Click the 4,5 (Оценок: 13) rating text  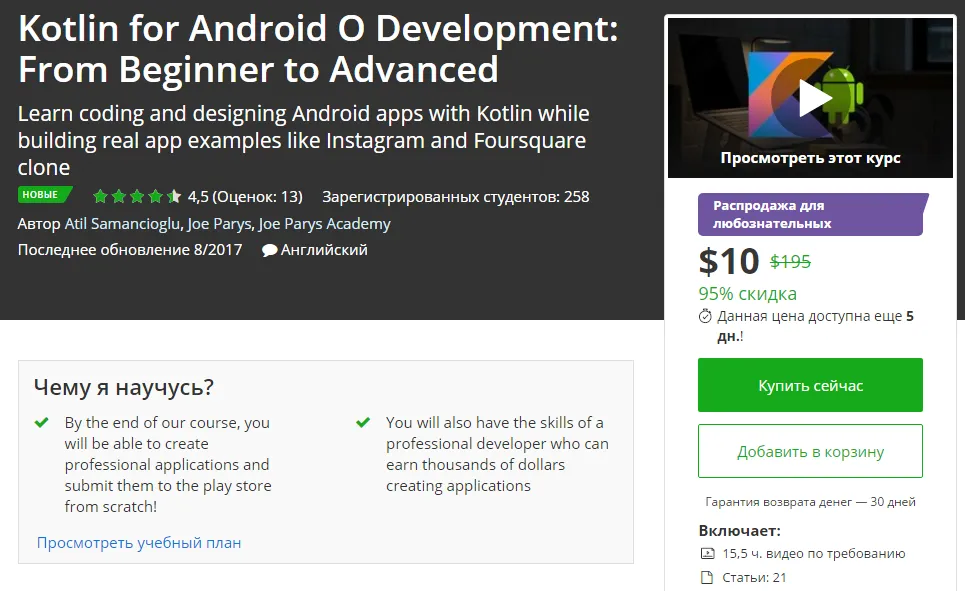[245, 196]
